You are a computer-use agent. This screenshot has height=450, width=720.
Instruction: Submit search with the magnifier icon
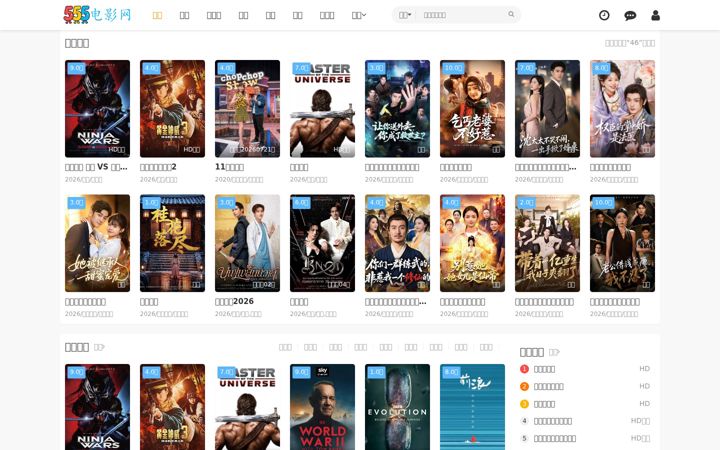pyautogui.click(x=511, y=15)
